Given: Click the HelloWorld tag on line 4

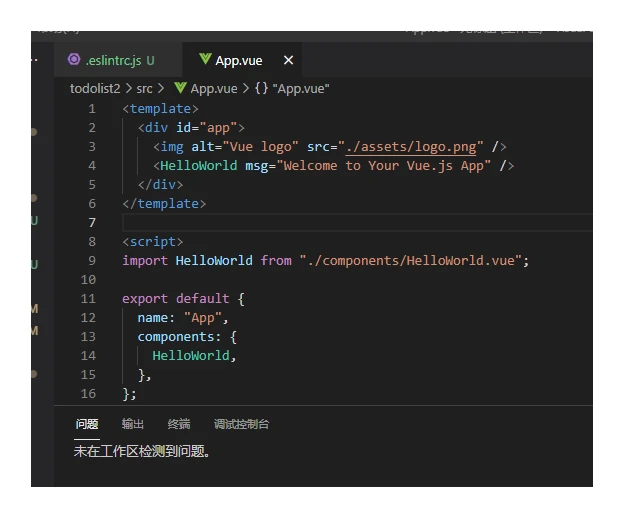Looking at the screenshot, I should [x=199, y=165].
